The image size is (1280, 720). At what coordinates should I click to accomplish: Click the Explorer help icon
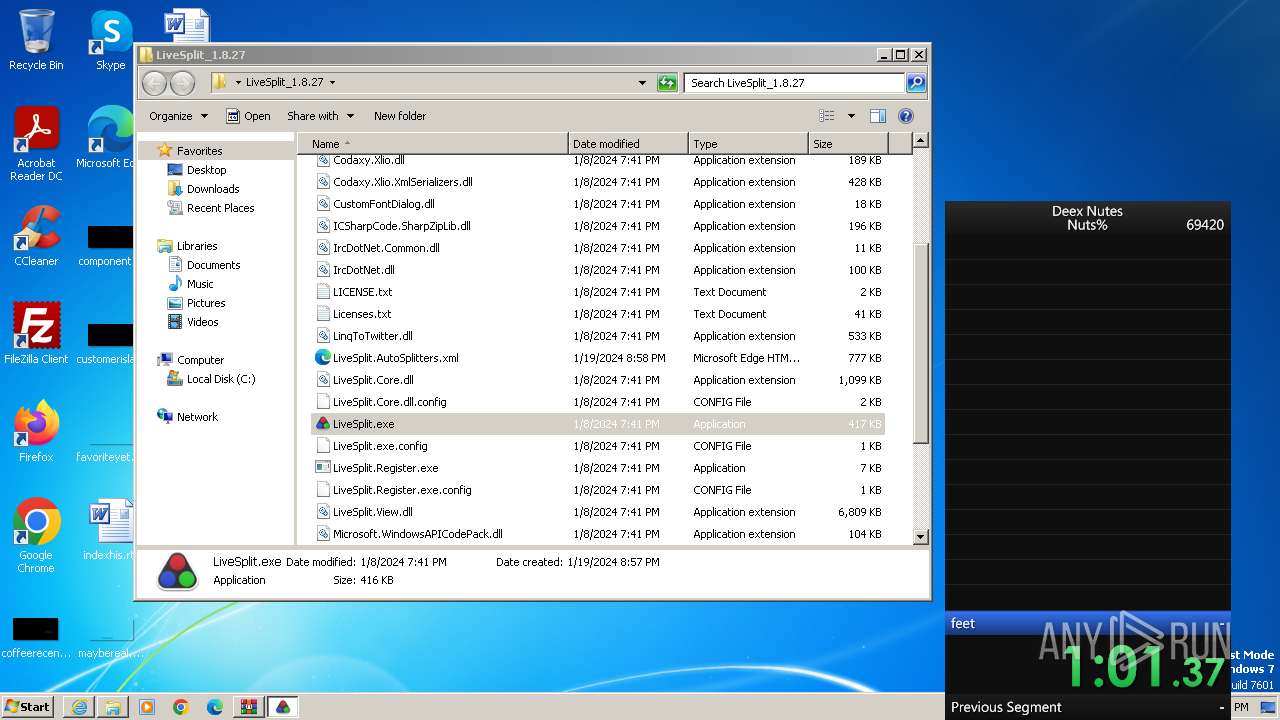click(x=906, y=116)
